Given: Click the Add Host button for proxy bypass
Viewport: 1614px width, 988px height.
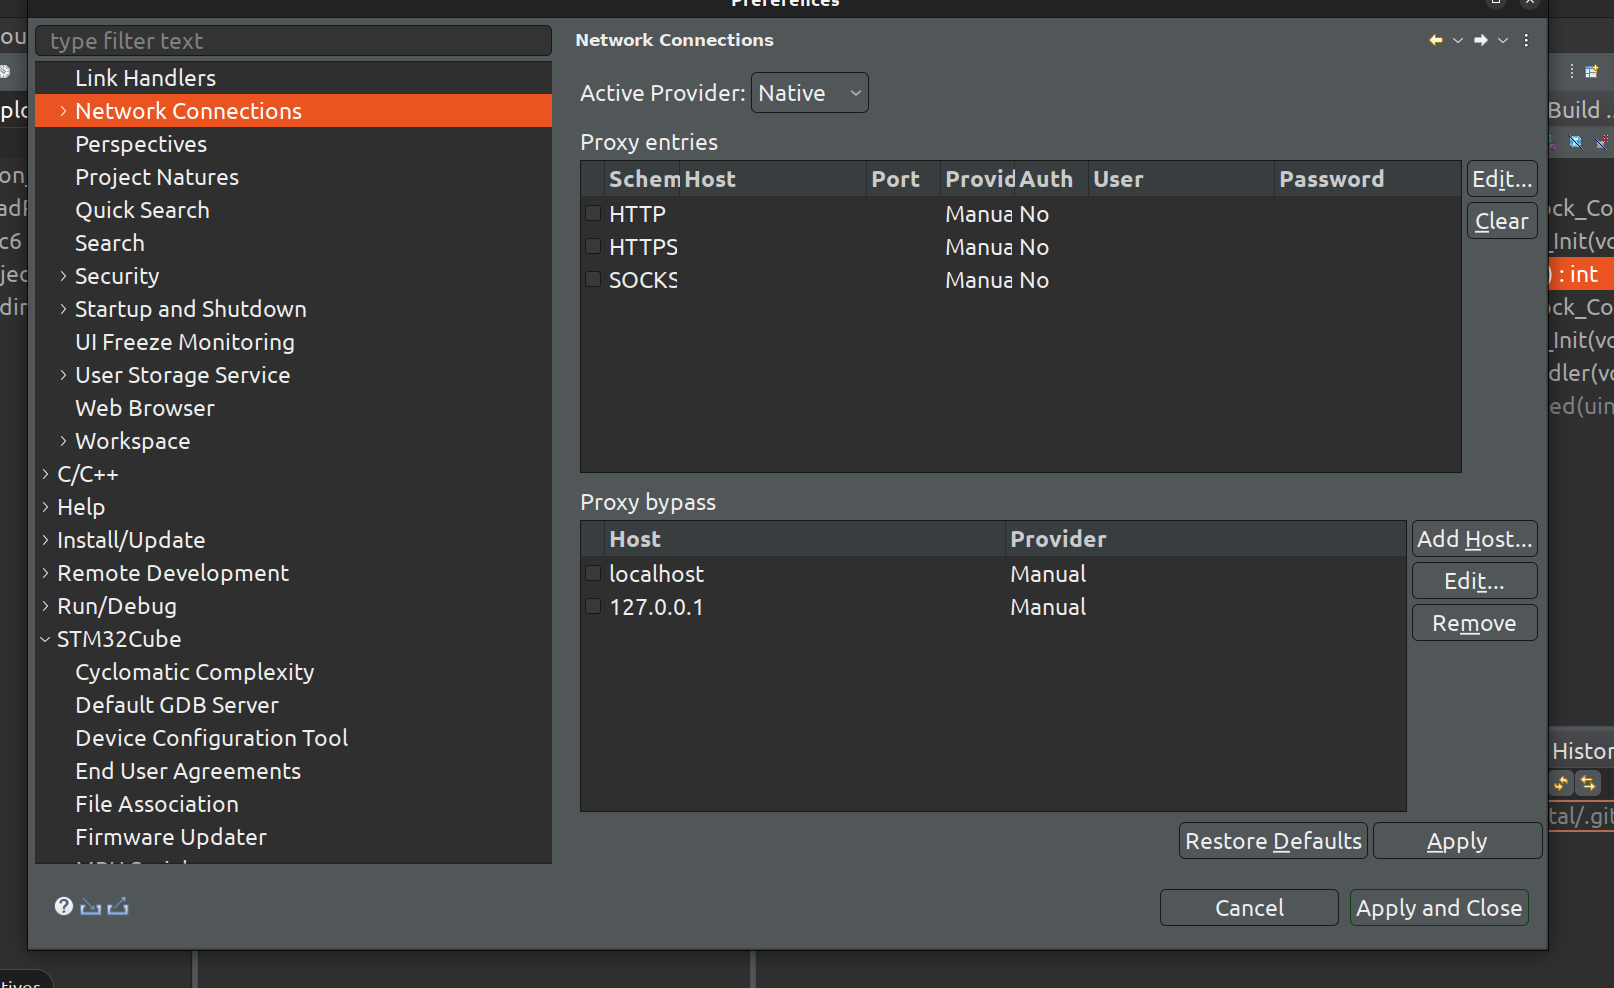Looking at the screenshot, I should [x=1474, y=538].
